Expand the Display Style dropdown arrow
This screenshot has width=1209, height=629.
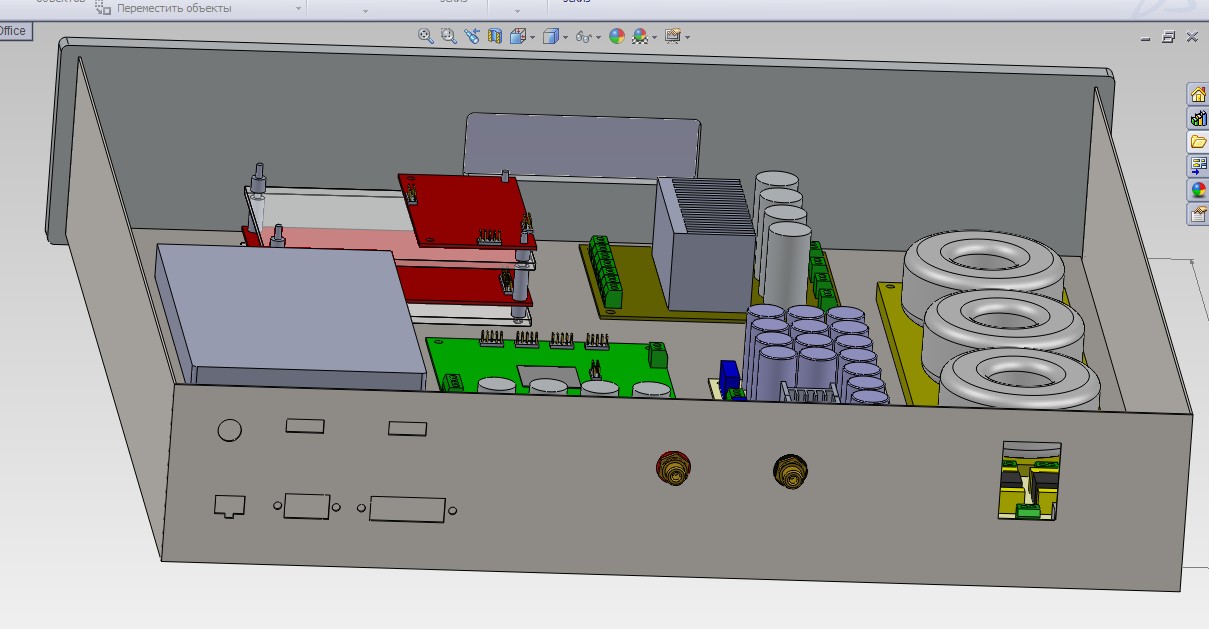pyautogui.click(x=565, y=38)
